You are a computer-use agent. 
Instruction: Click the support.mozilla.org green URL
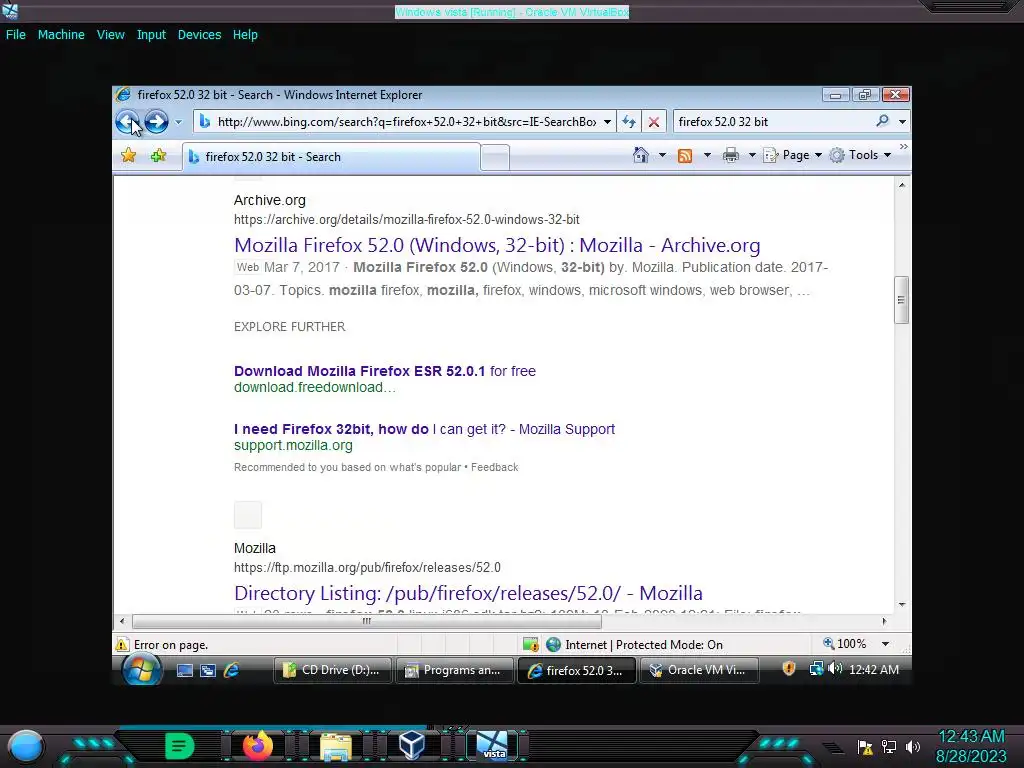coord(293,445)
